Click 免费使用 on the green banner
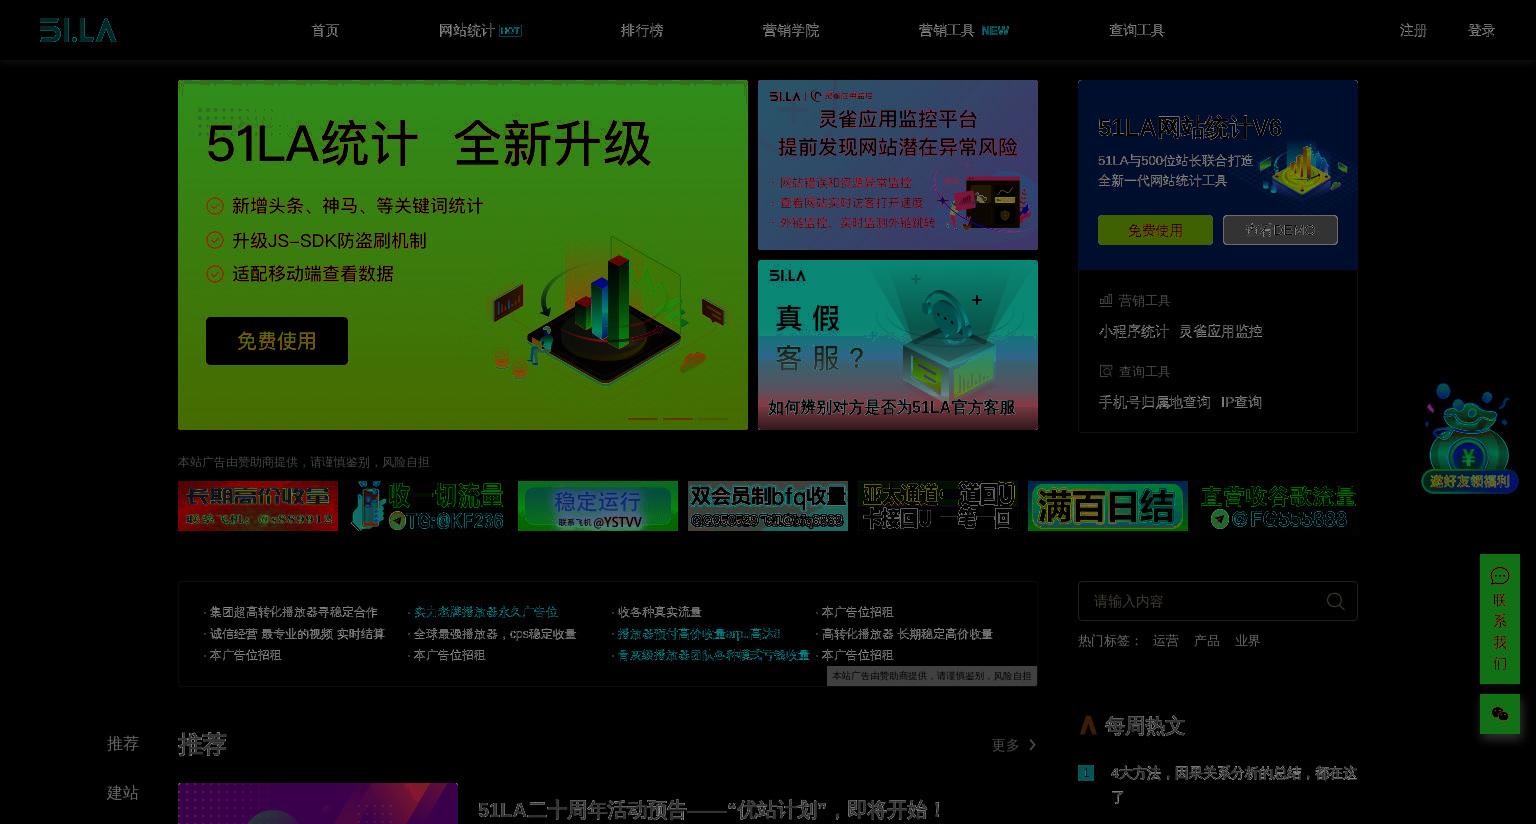Image resolution: width=1536 pixels, height=824 pixels. (277, 341)
